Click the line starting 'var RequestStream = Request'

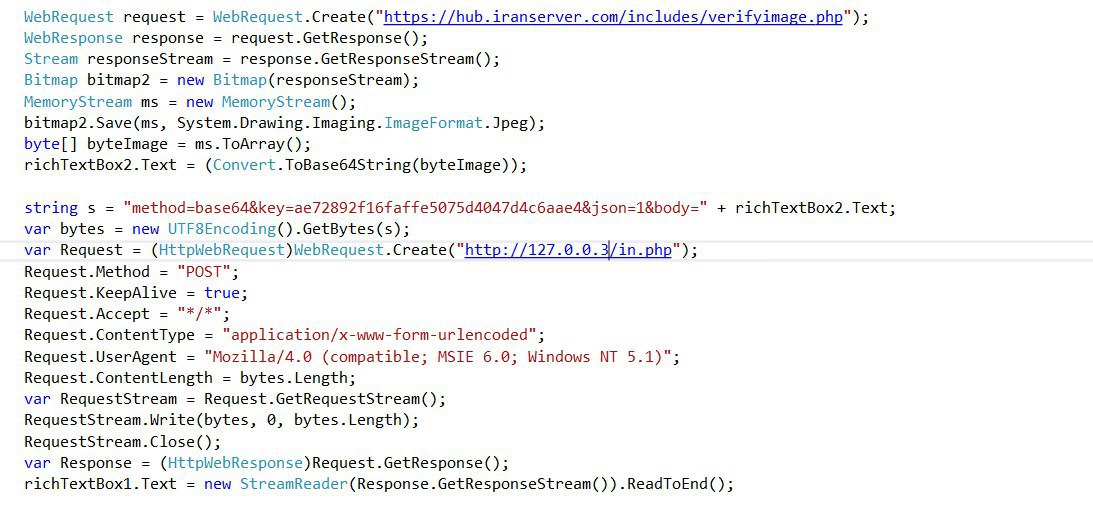(x=235, y=399)
